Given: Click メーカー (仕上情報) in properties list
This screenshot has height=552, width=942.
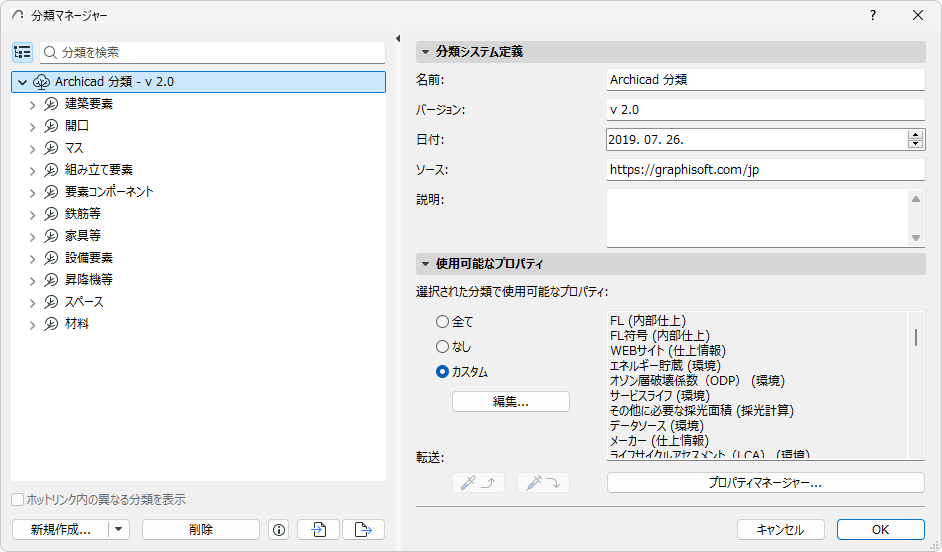Looking at the screenshot, I should (x=659, y=441).
